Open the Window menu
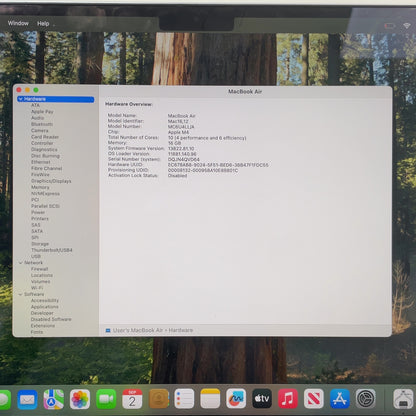 [x=18, y=23]
